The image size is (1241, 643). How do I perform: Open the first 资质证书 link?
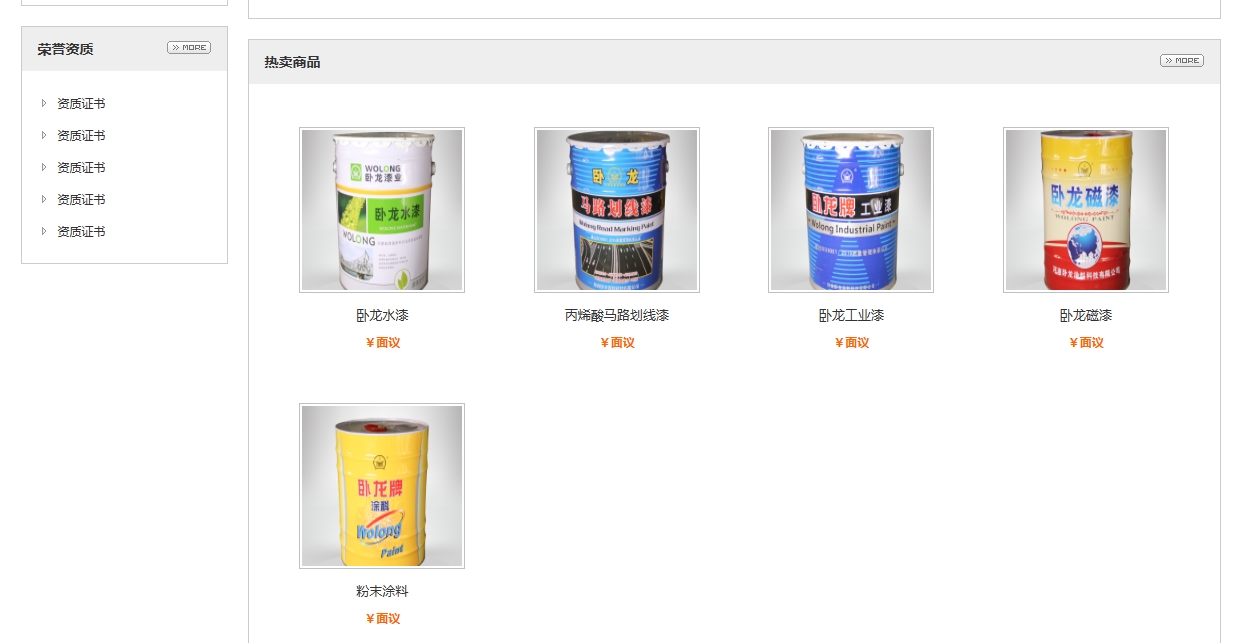(x=81, y=104)
